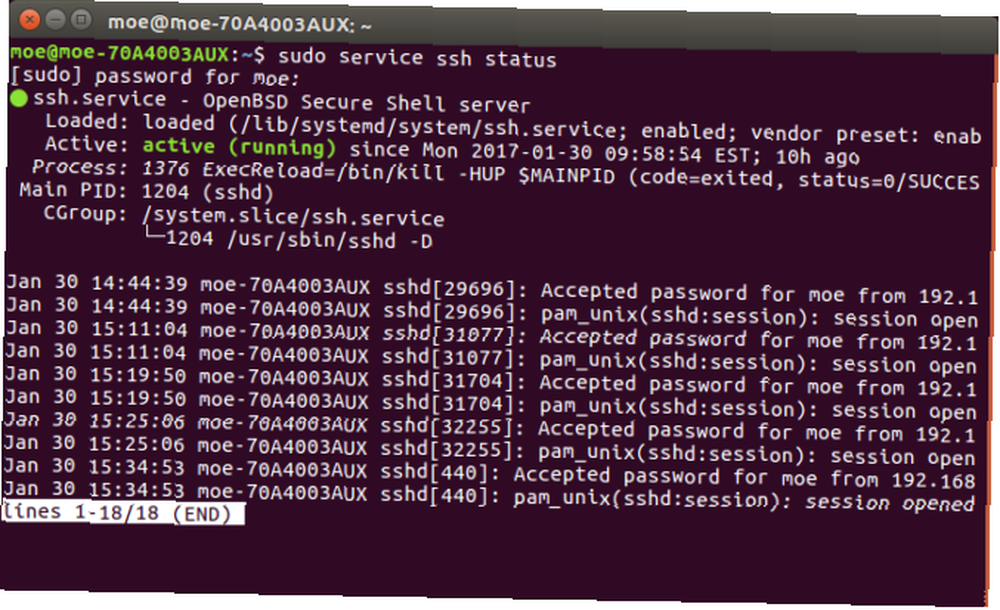Minimize the terminal window
The height and width of the screenshot is (610, 1000).
pos(55,20)
